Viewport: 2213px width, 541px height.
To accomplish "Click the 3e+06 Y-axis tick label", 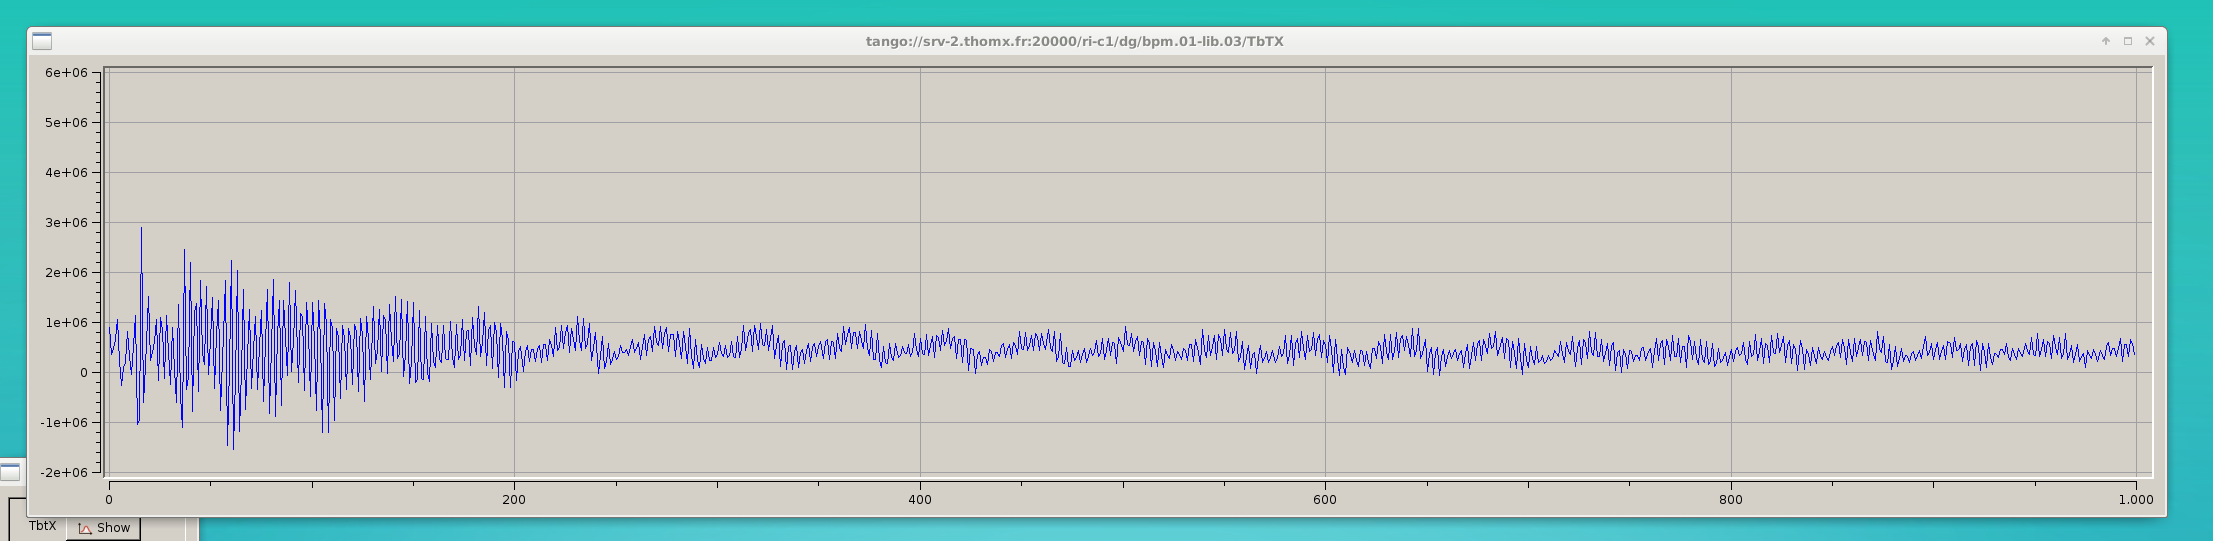I will click(66, 223).
